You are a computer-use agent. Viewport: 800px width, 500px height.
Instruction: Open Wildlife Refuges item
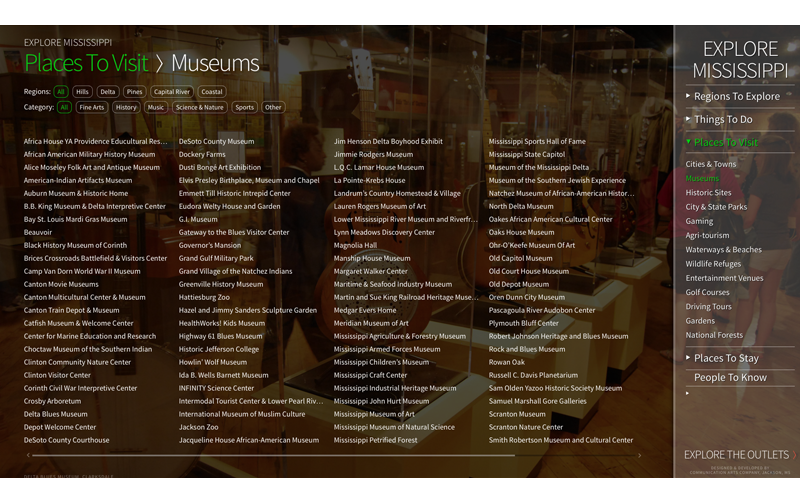click(x=713, y=264)
